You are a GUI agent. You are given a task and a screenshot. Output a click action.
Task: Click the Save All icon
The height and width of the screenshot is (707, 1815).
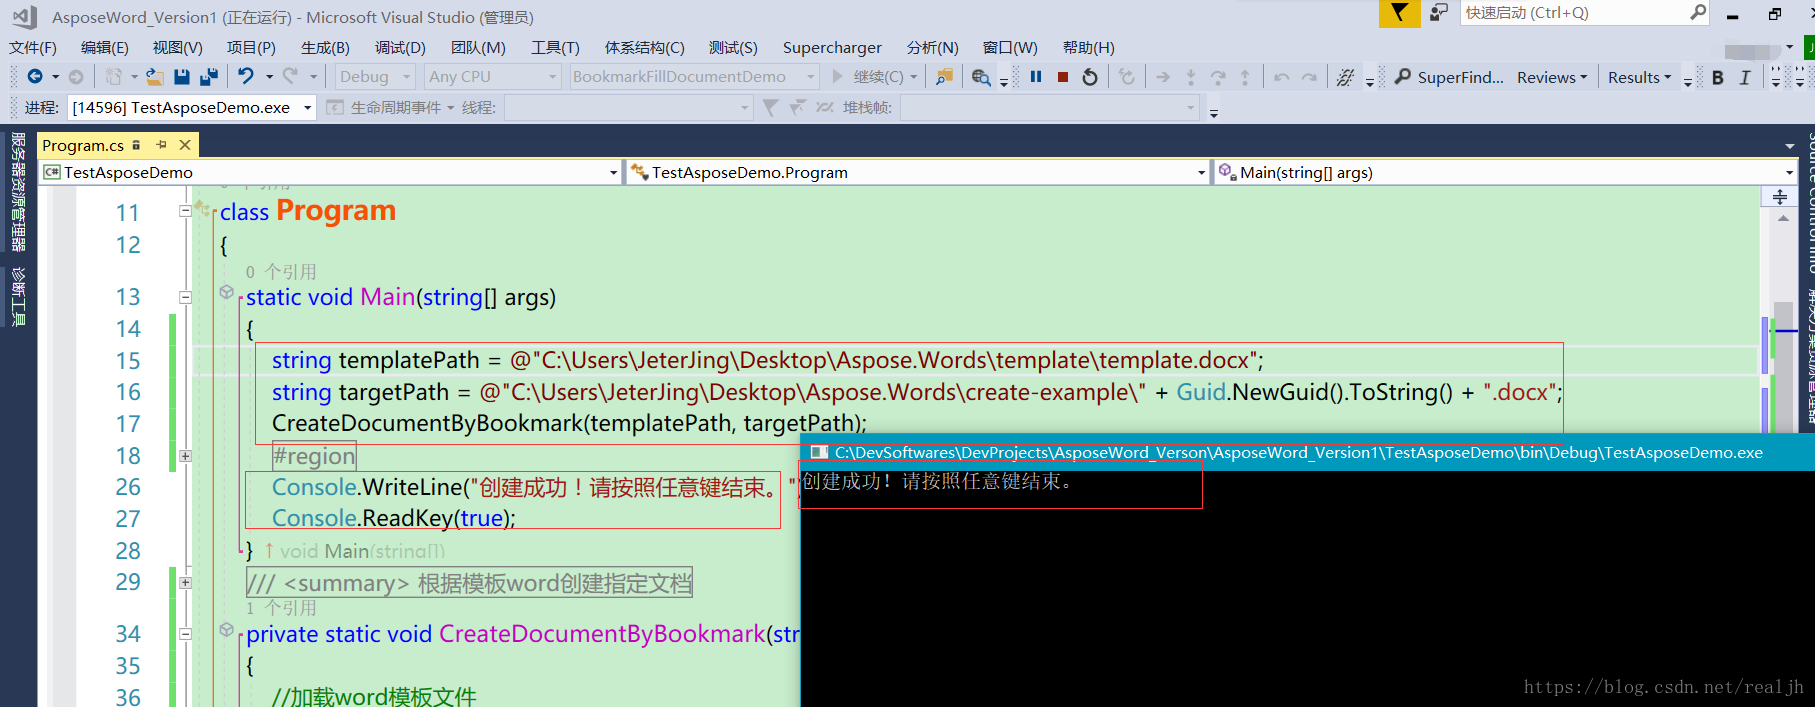click(x=209, y=77)
